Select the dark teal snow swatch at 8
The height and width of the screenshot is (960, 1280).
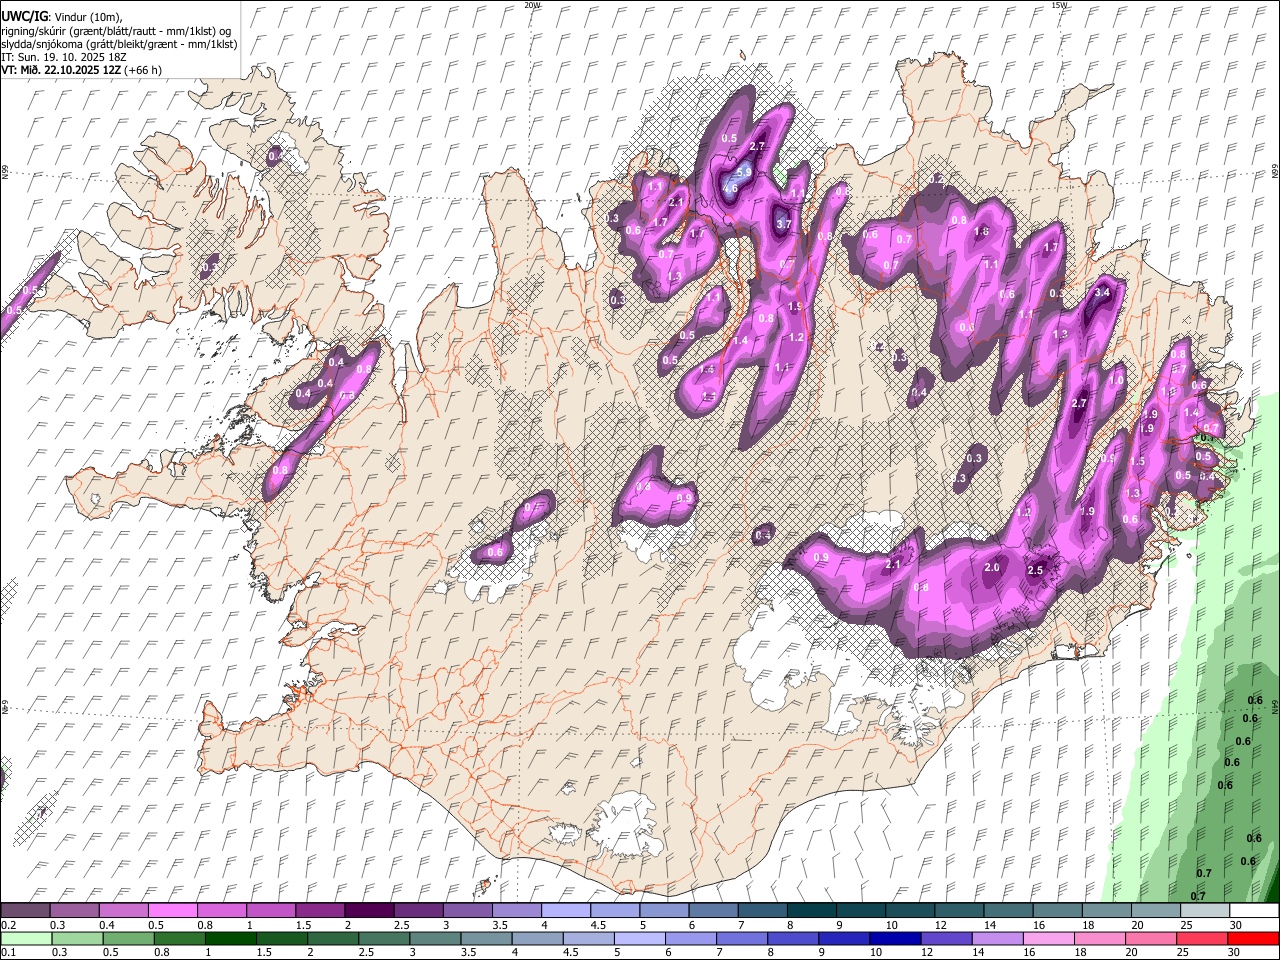coord(811,910)
